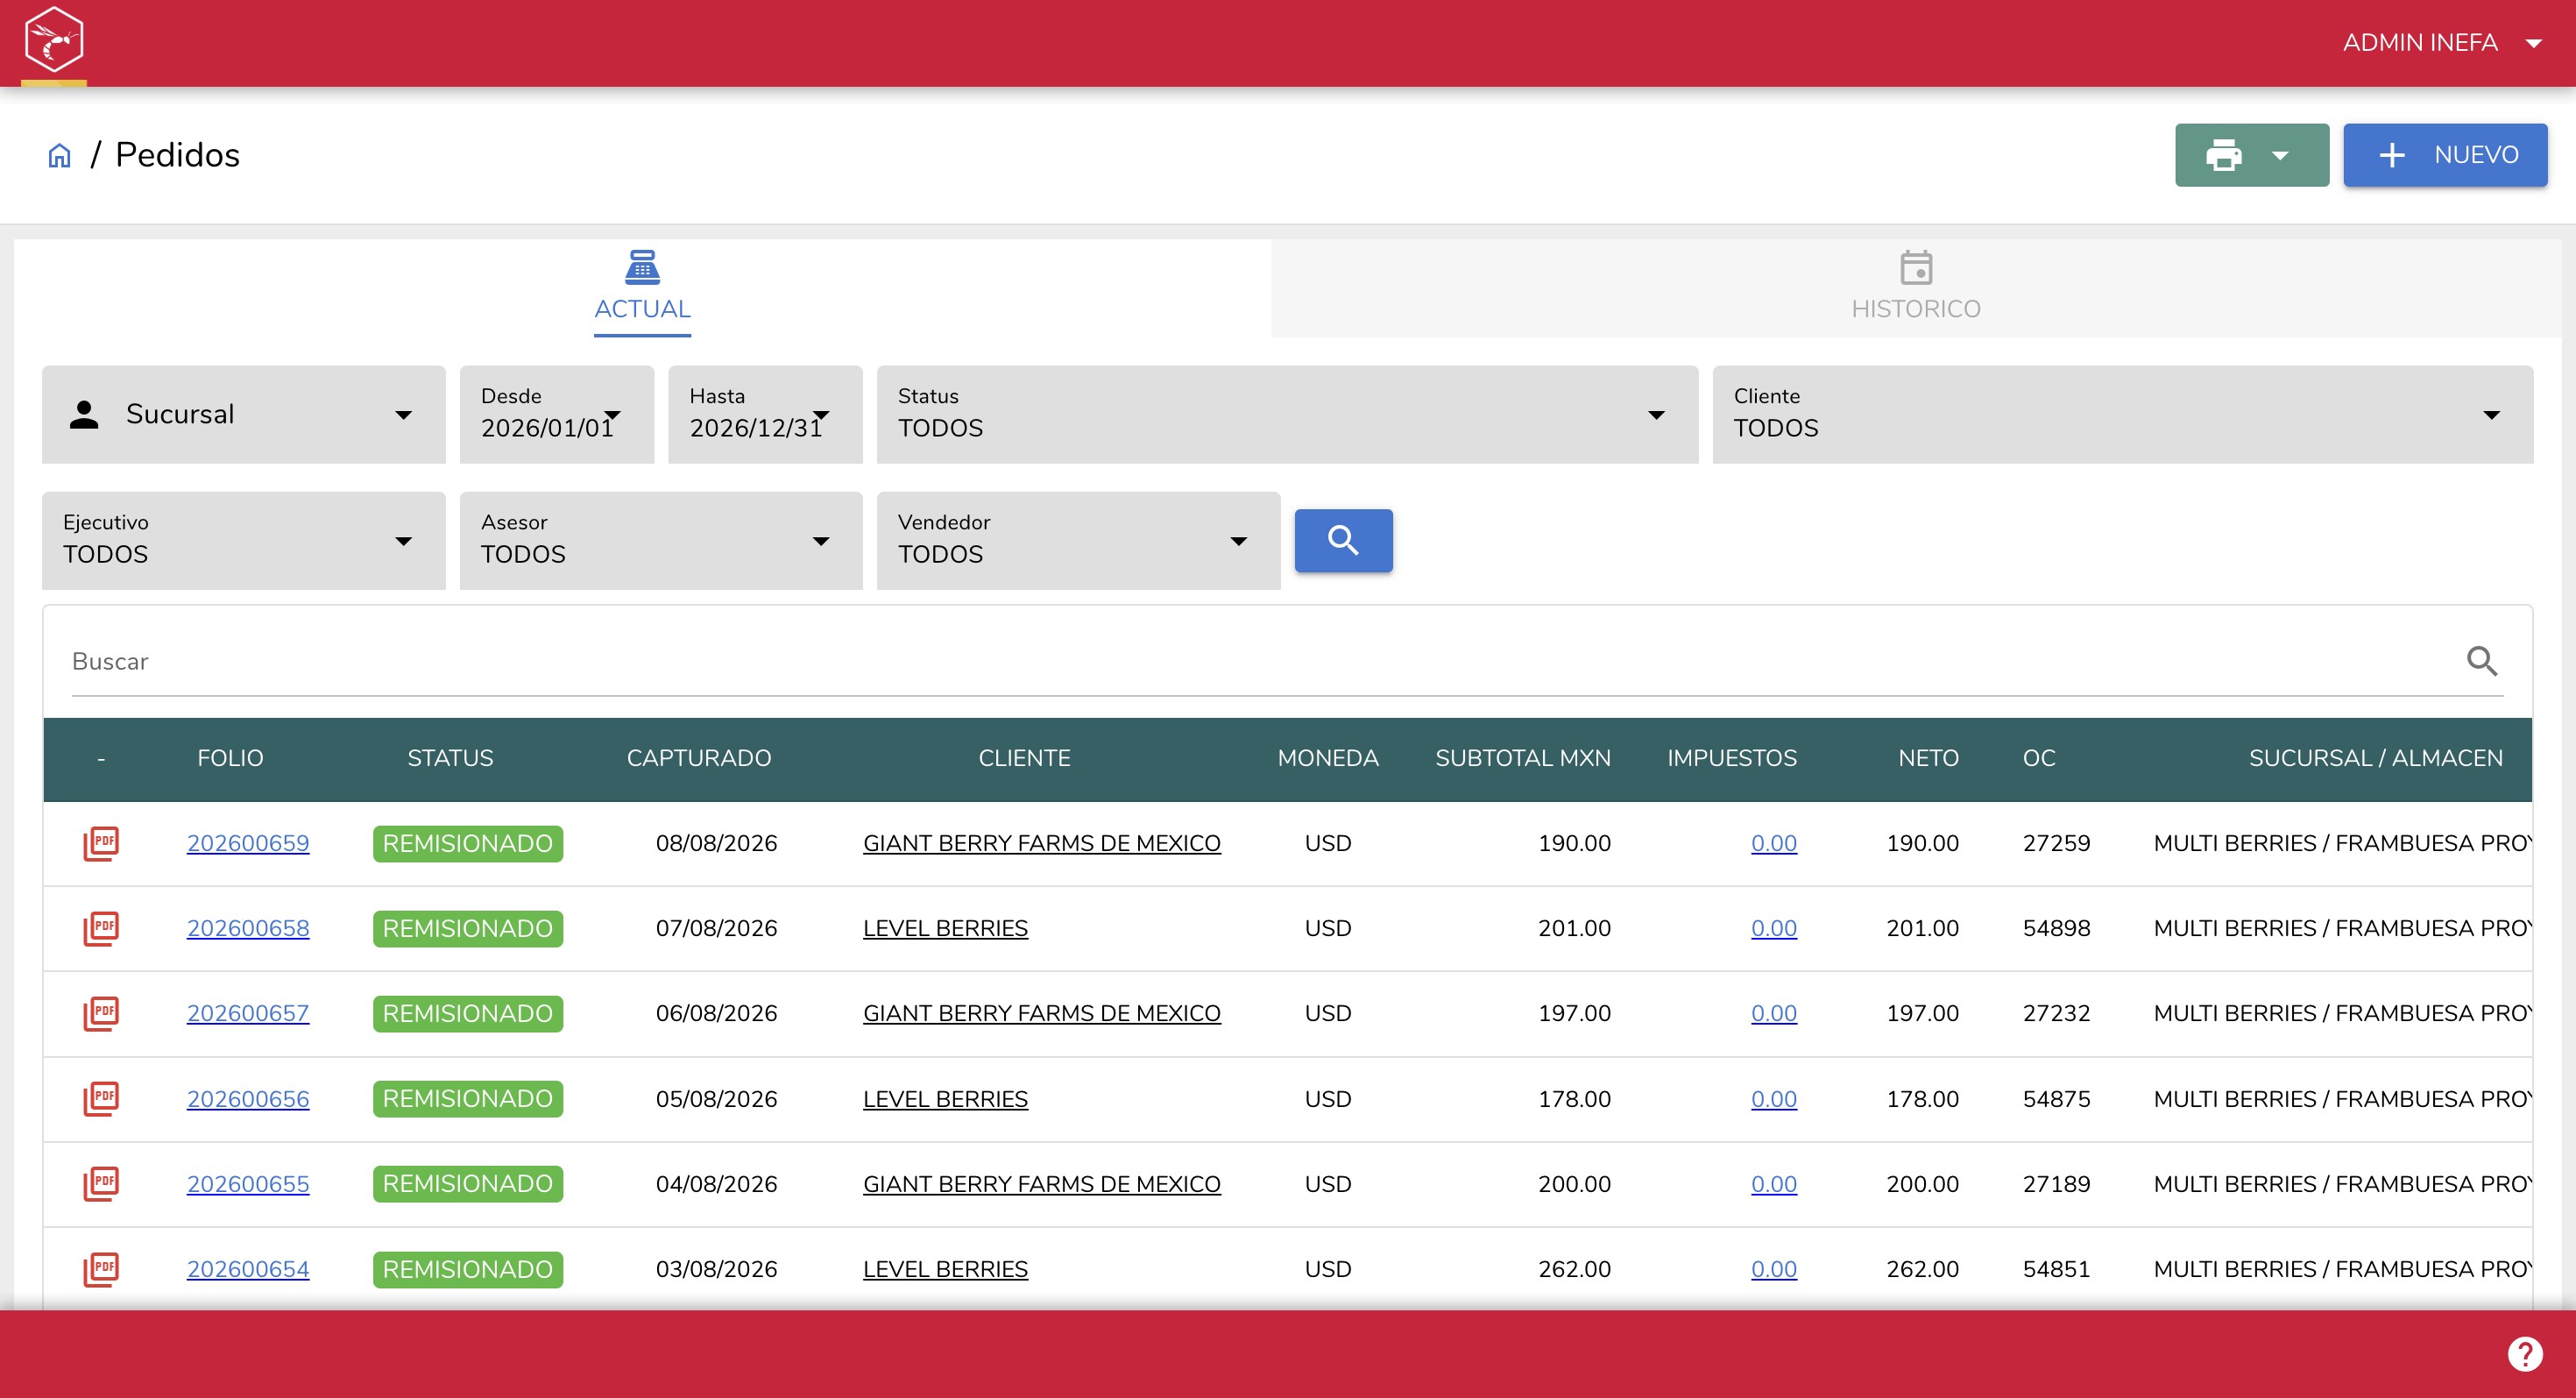Open PDF for folio 202600654
This screenshot has width=2576, height=1398.
[101, 1269]
